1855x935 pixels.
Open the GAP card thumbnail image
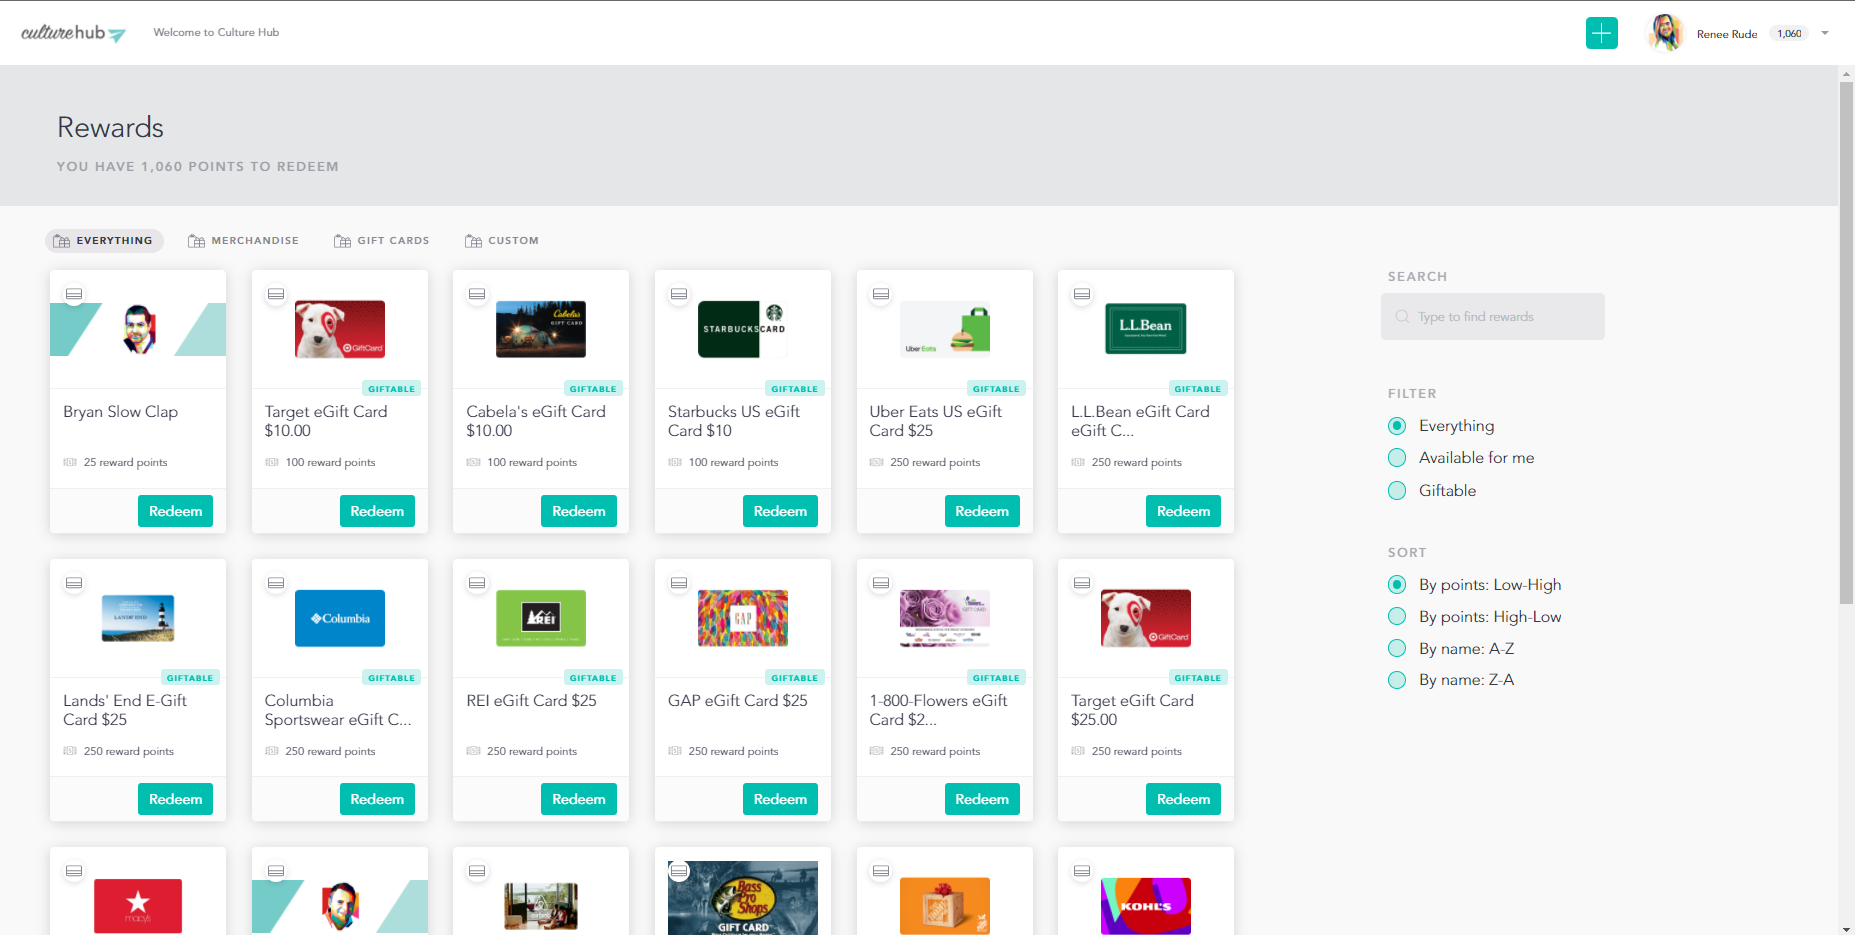click(742, 618)
